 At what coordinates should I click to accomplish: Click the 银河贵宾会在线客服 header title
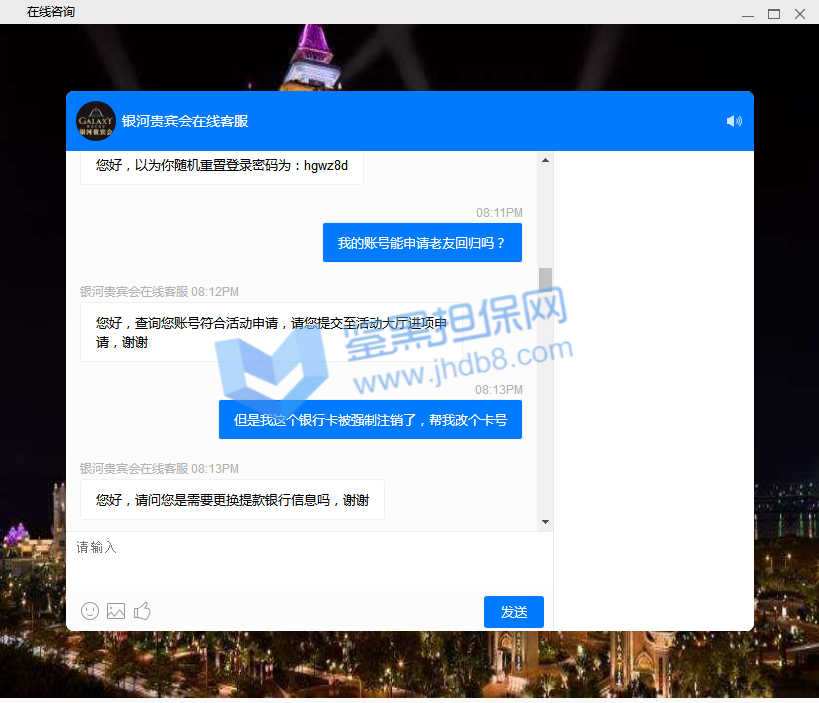185,121
